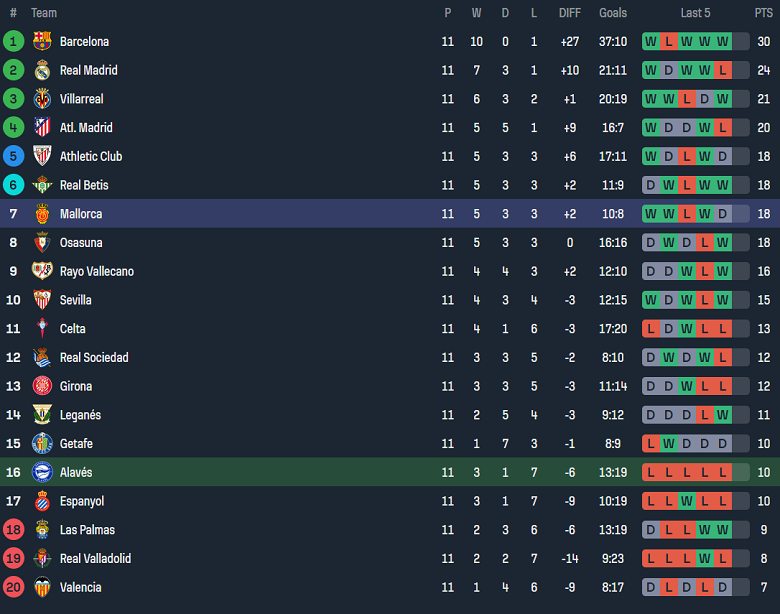Sort table by PTS column header
The width and height of the screenshot is (780, 614).
tap(763, 13)
